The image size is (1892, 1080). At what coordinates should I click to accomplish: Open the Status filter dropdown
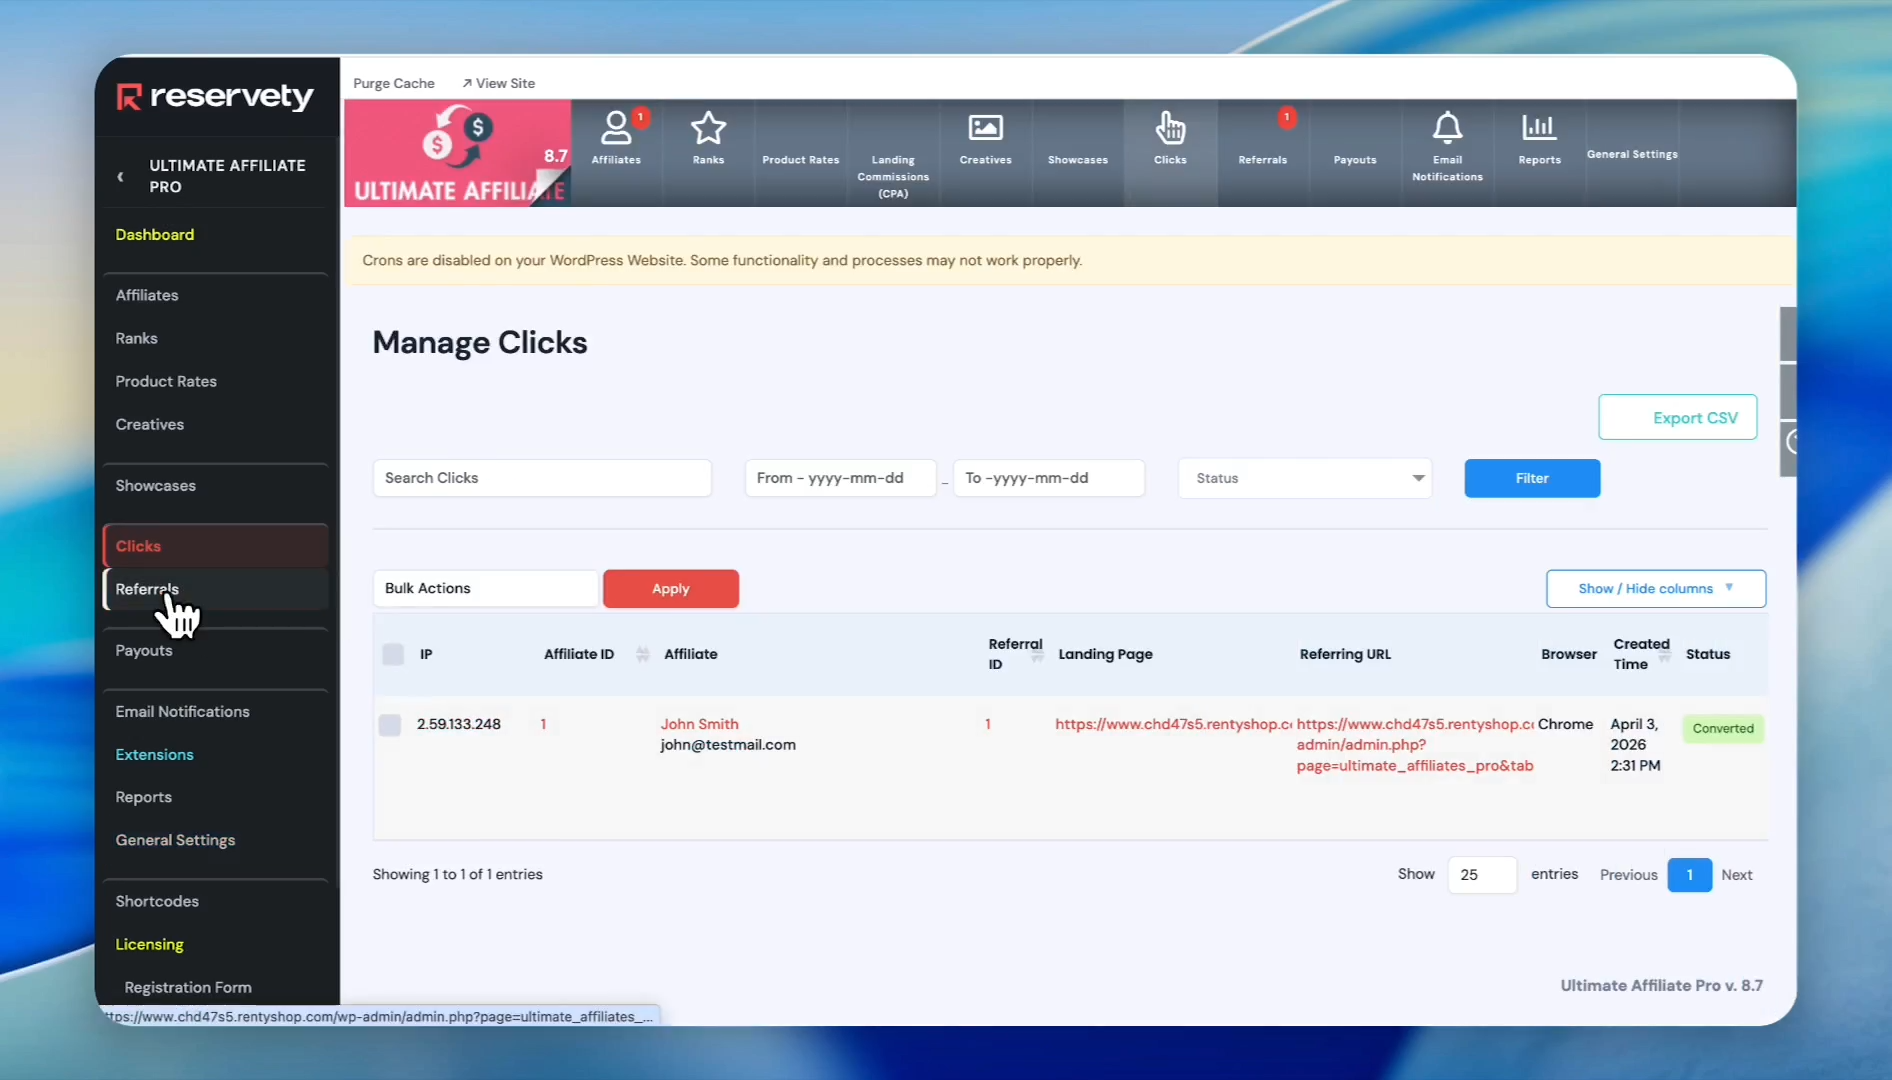pyautogui.click(x=1305, y=478)
